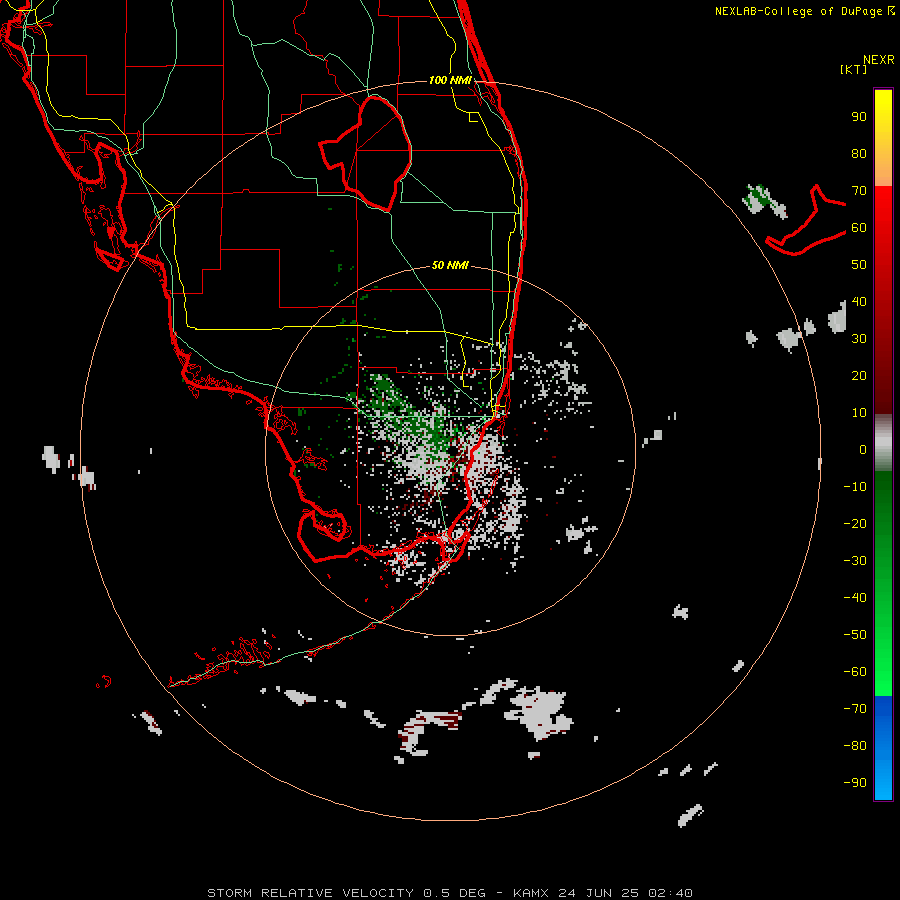Click the 0 scale value
The image size is (900, 900).
863,449
